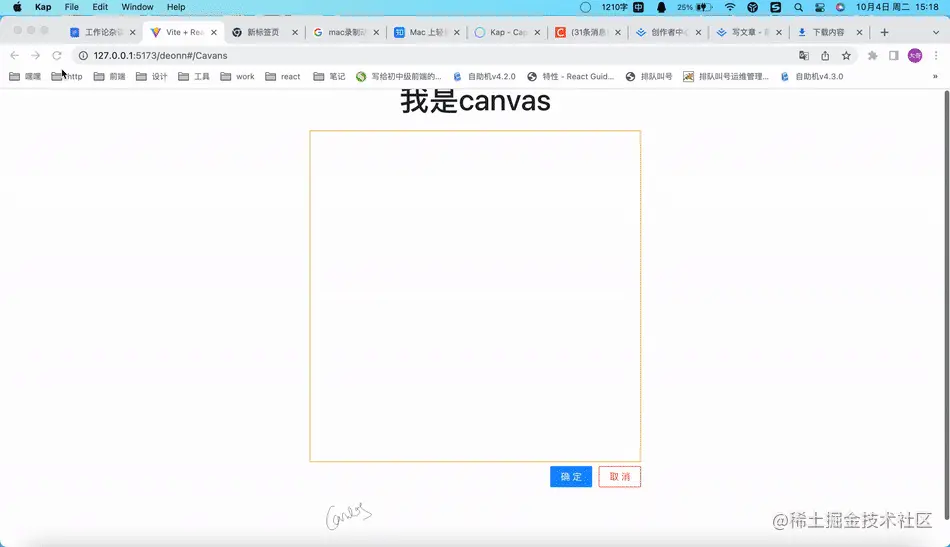Close the 工作论杂 tab
Image resolution: width=950 pixels, height=547 pixels.
tap(133, 33)
